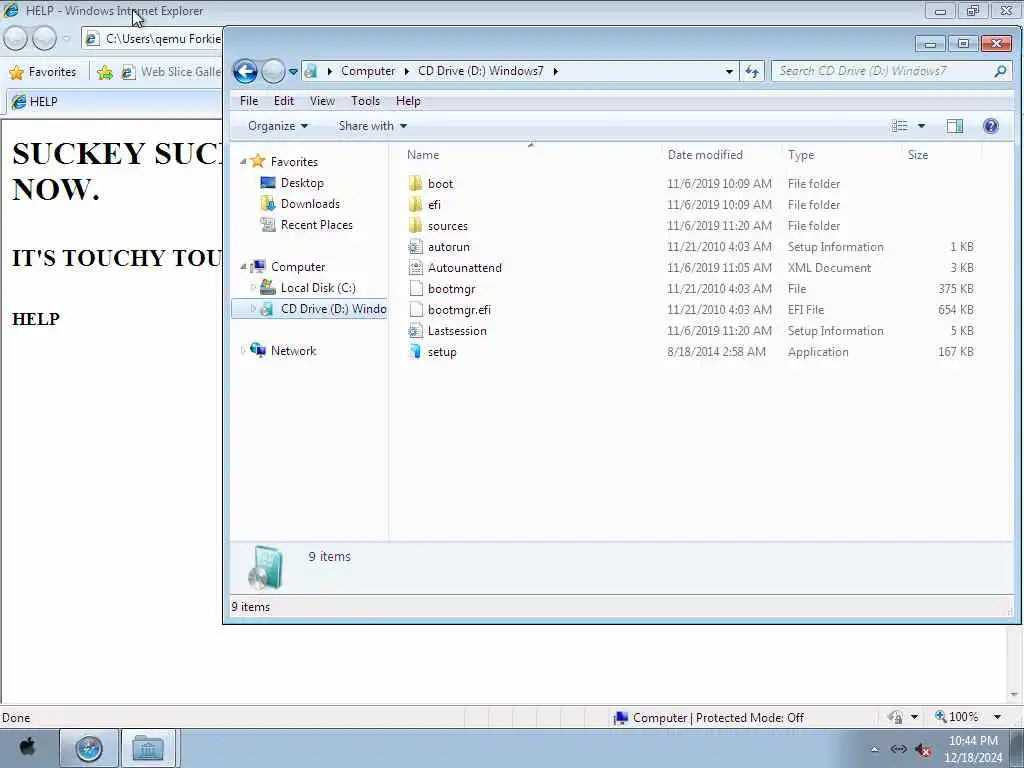Select the setup application icon
This screenshot has height=768, width=1024.
point(415,351)
